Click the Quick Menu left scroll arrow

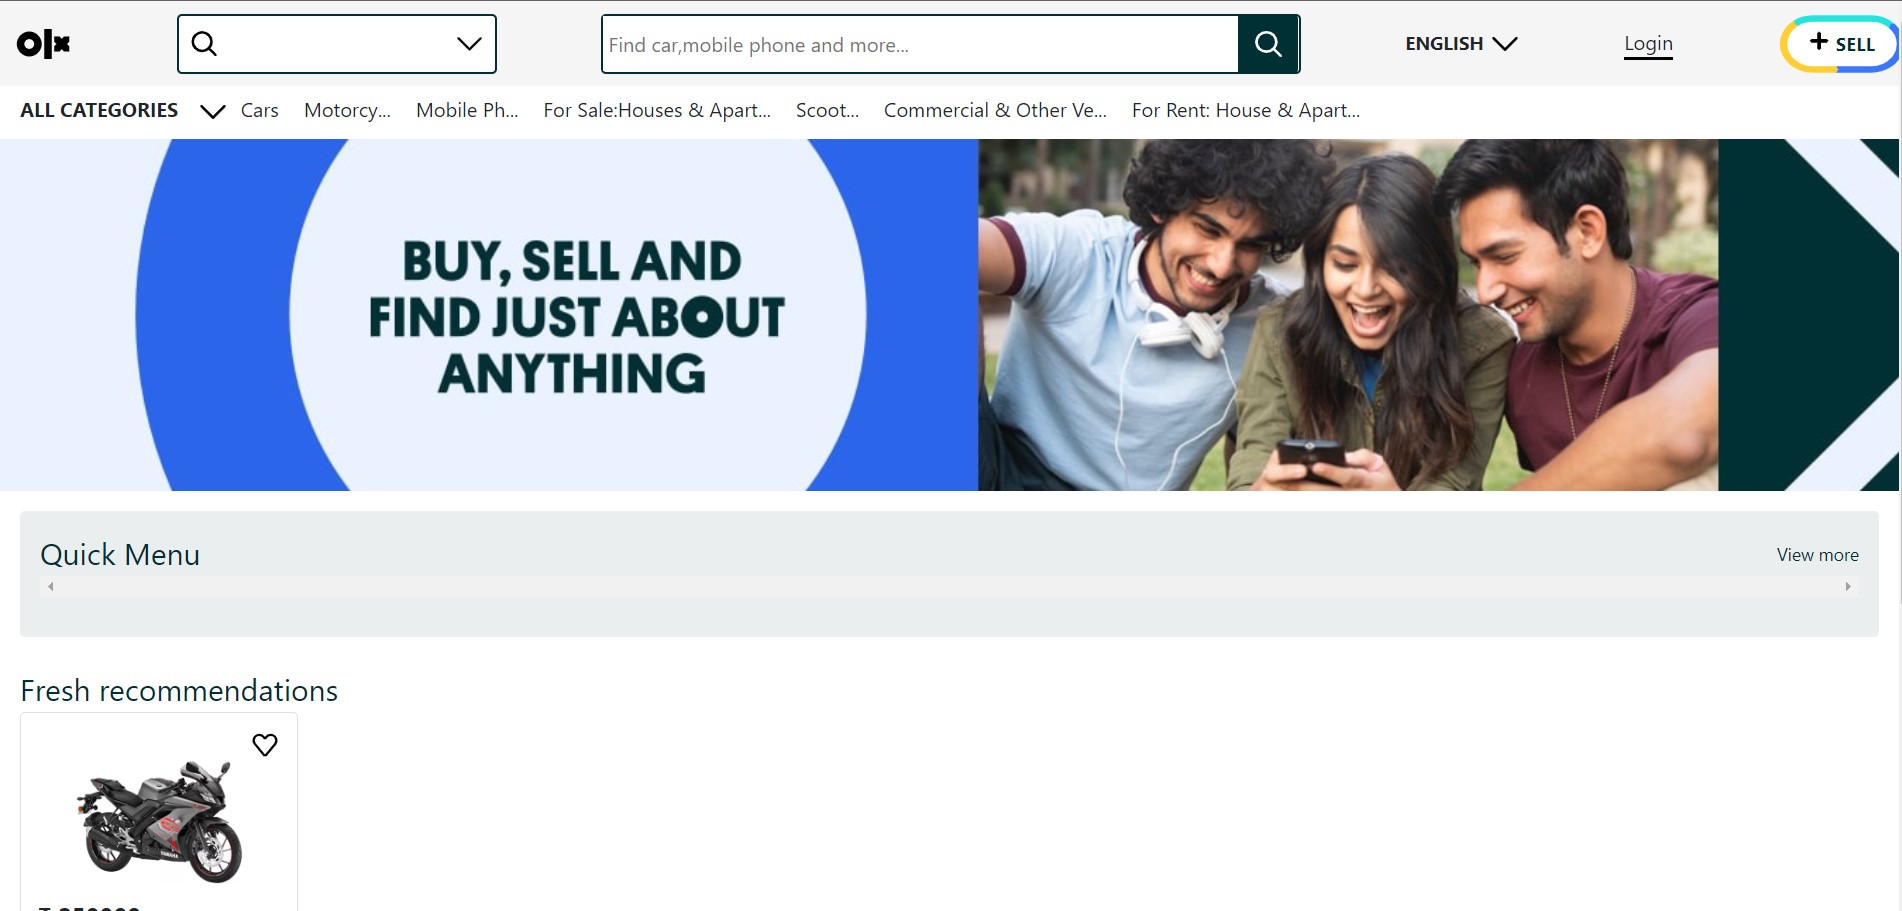pos(51,587)
